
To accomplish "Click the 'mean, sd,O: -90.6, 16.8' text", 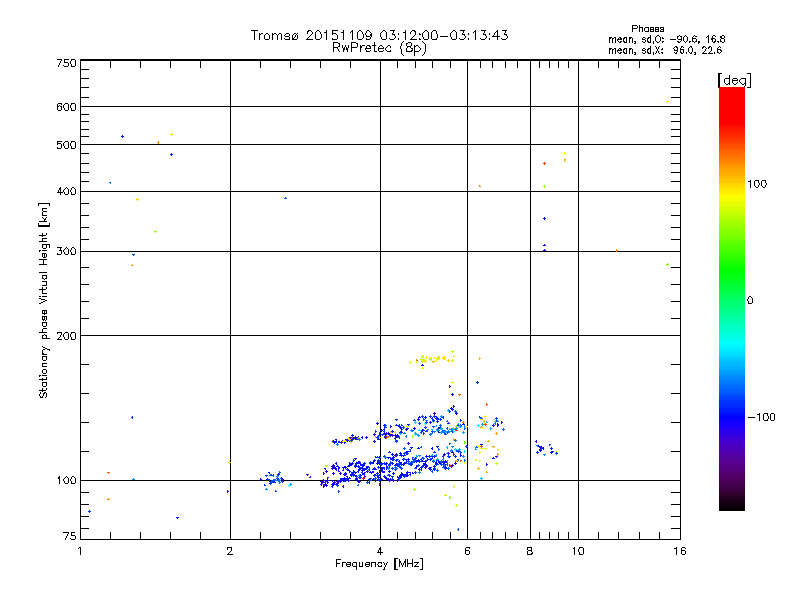I will (666, 39).
